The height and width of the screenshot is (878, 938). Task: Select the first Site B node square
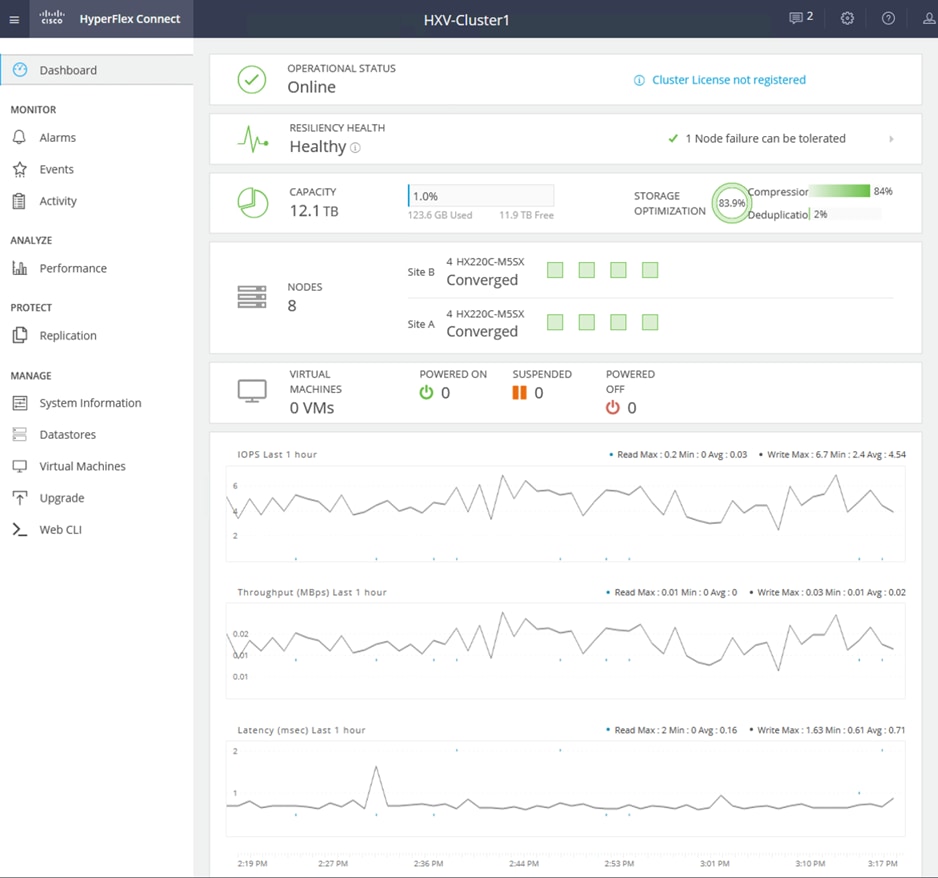tap(555, 270)
